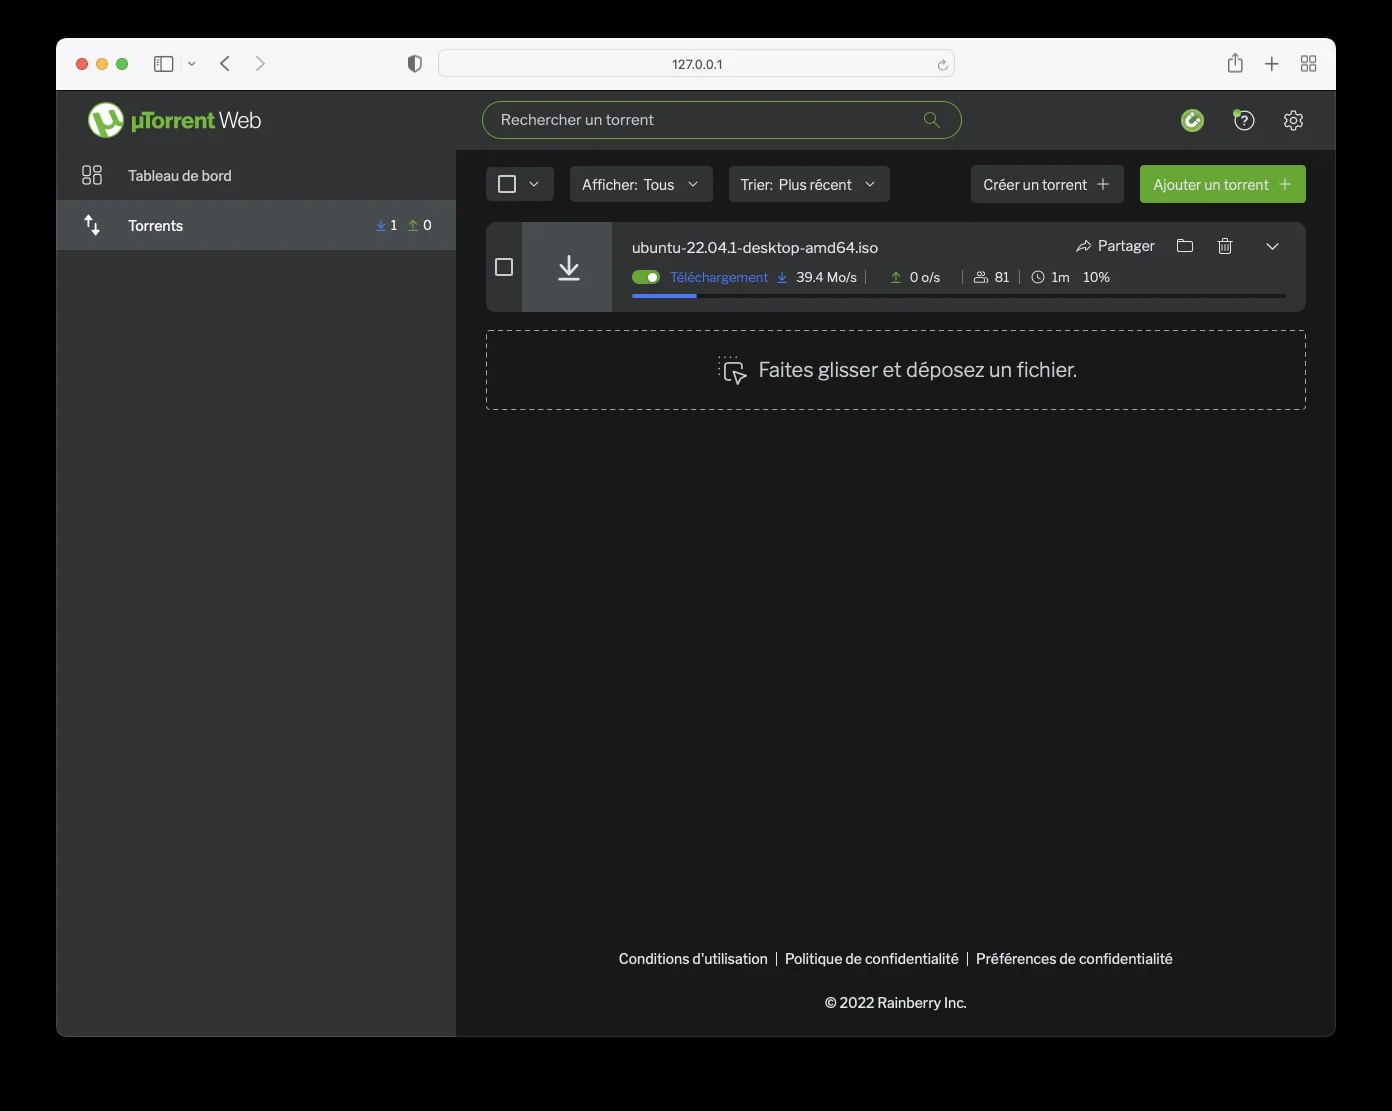1392x1111 pixels.
Task: Click downloading count 1 in sidebar
Action: click(386, 225)
